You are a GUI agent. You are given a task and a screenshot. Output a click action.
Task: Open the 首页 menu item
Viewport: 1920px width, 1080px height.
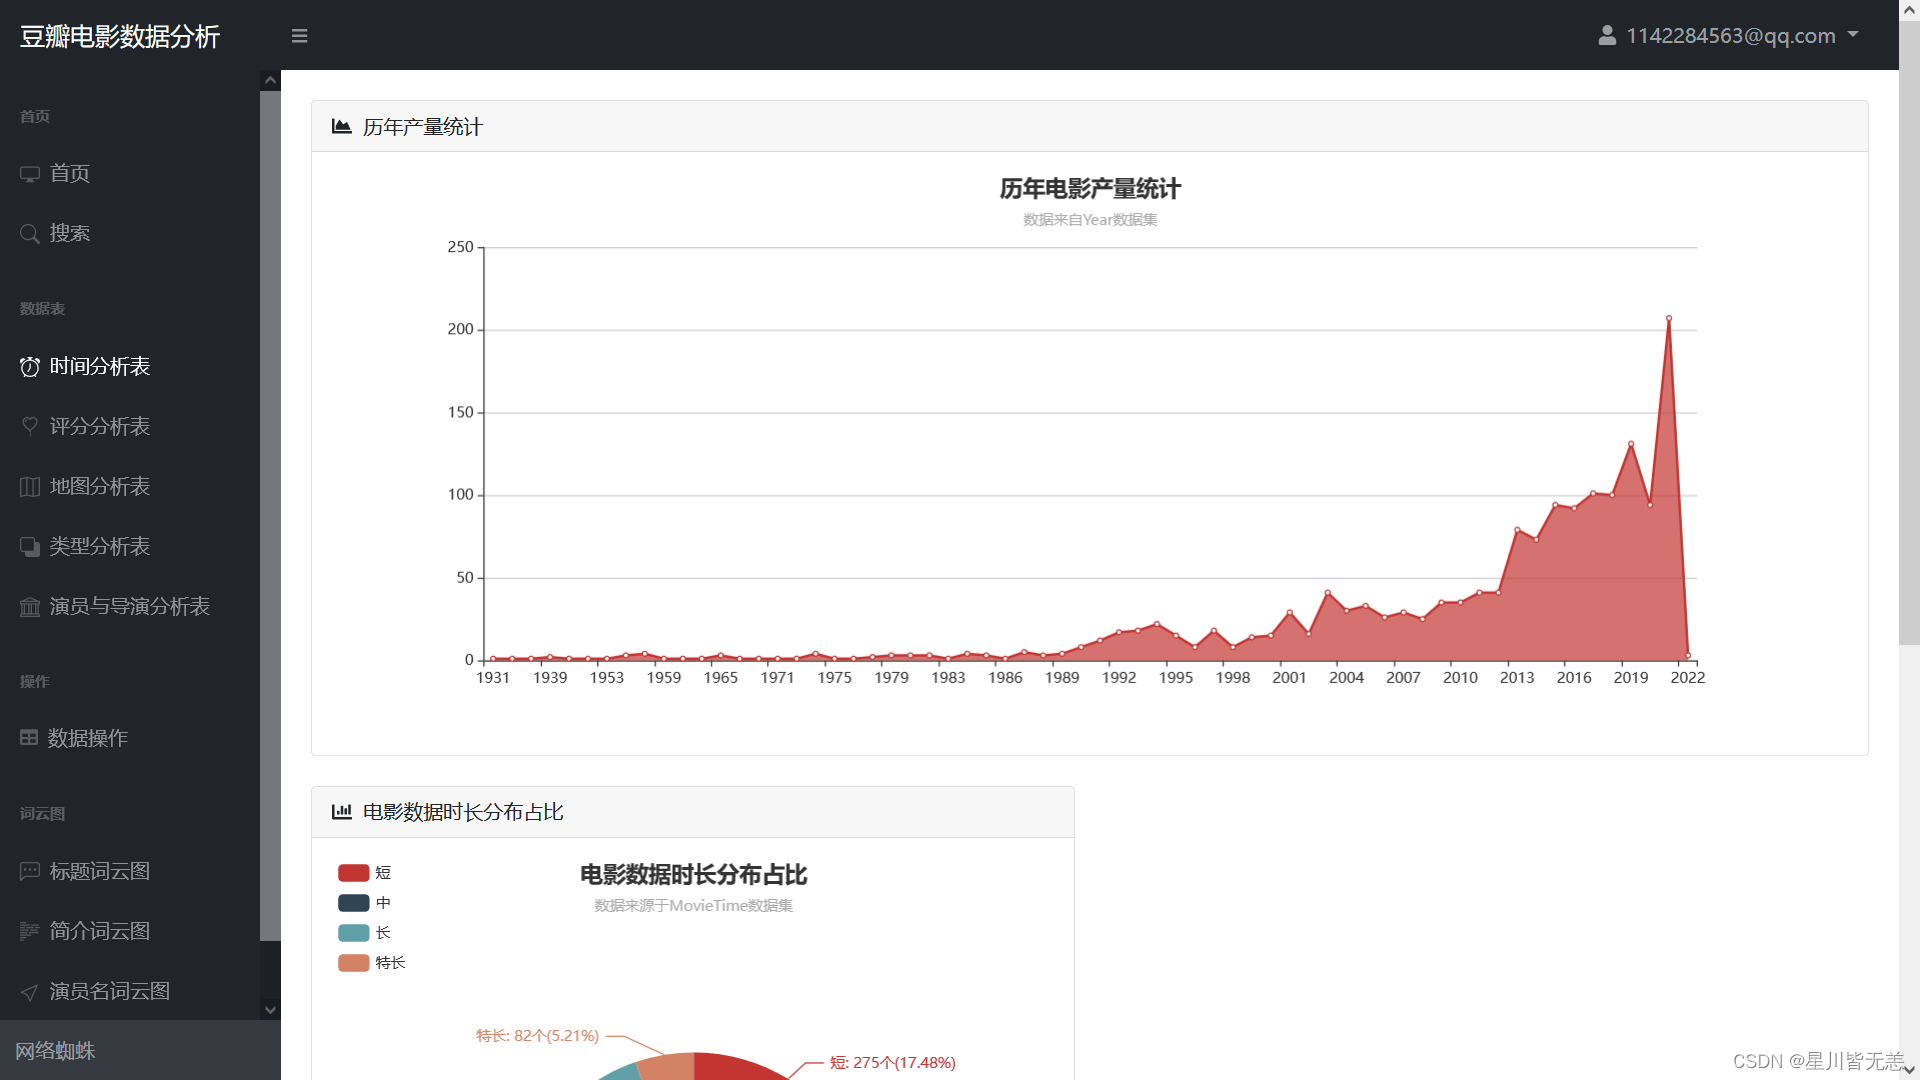(x=130, y=174)
